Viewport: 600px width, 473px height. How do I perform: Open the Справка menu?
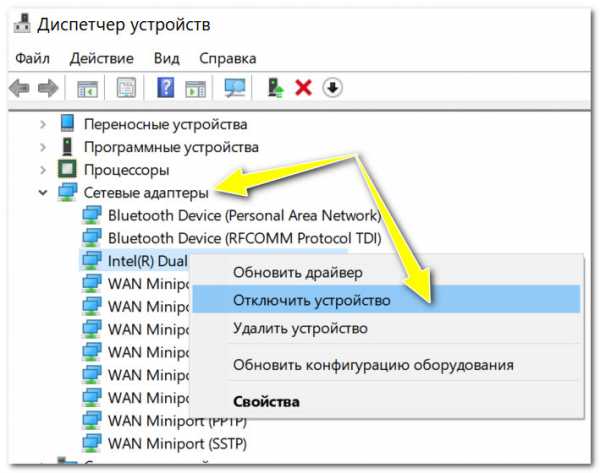tap(227, 58)
